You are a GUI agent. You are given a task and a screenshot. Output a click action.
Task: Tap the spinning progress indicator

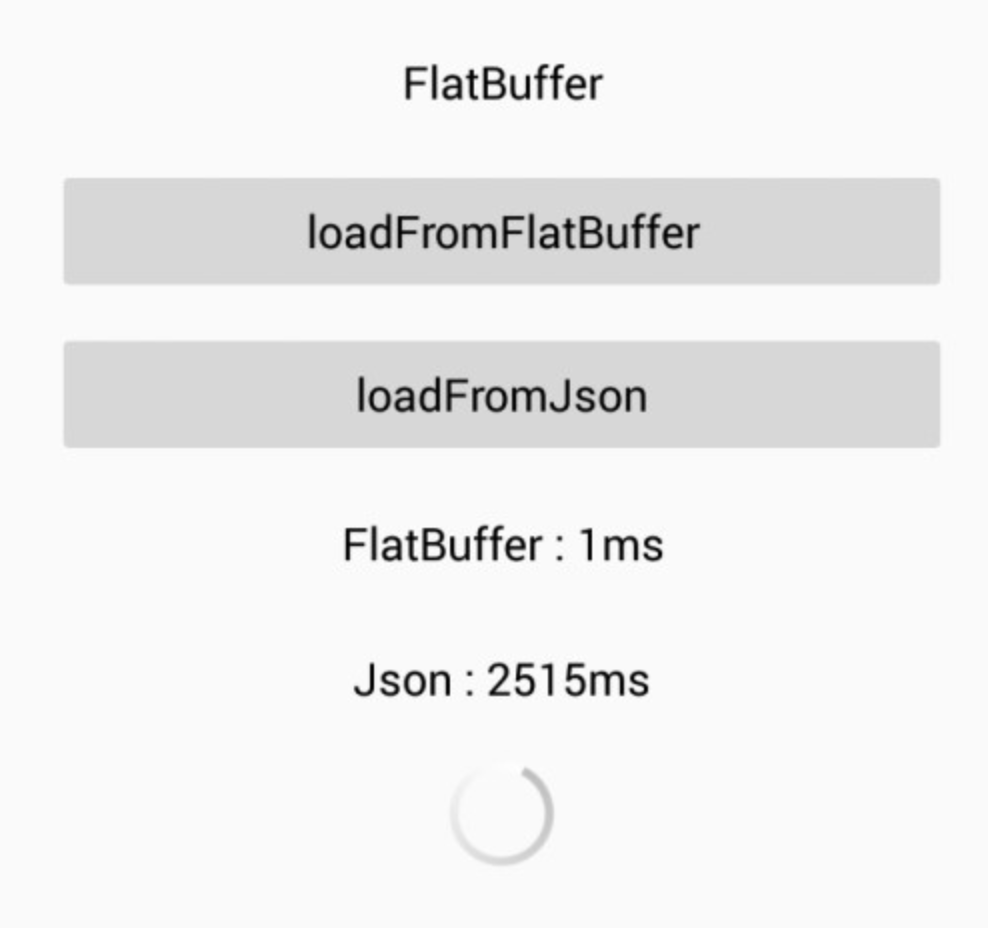point(502,814)
